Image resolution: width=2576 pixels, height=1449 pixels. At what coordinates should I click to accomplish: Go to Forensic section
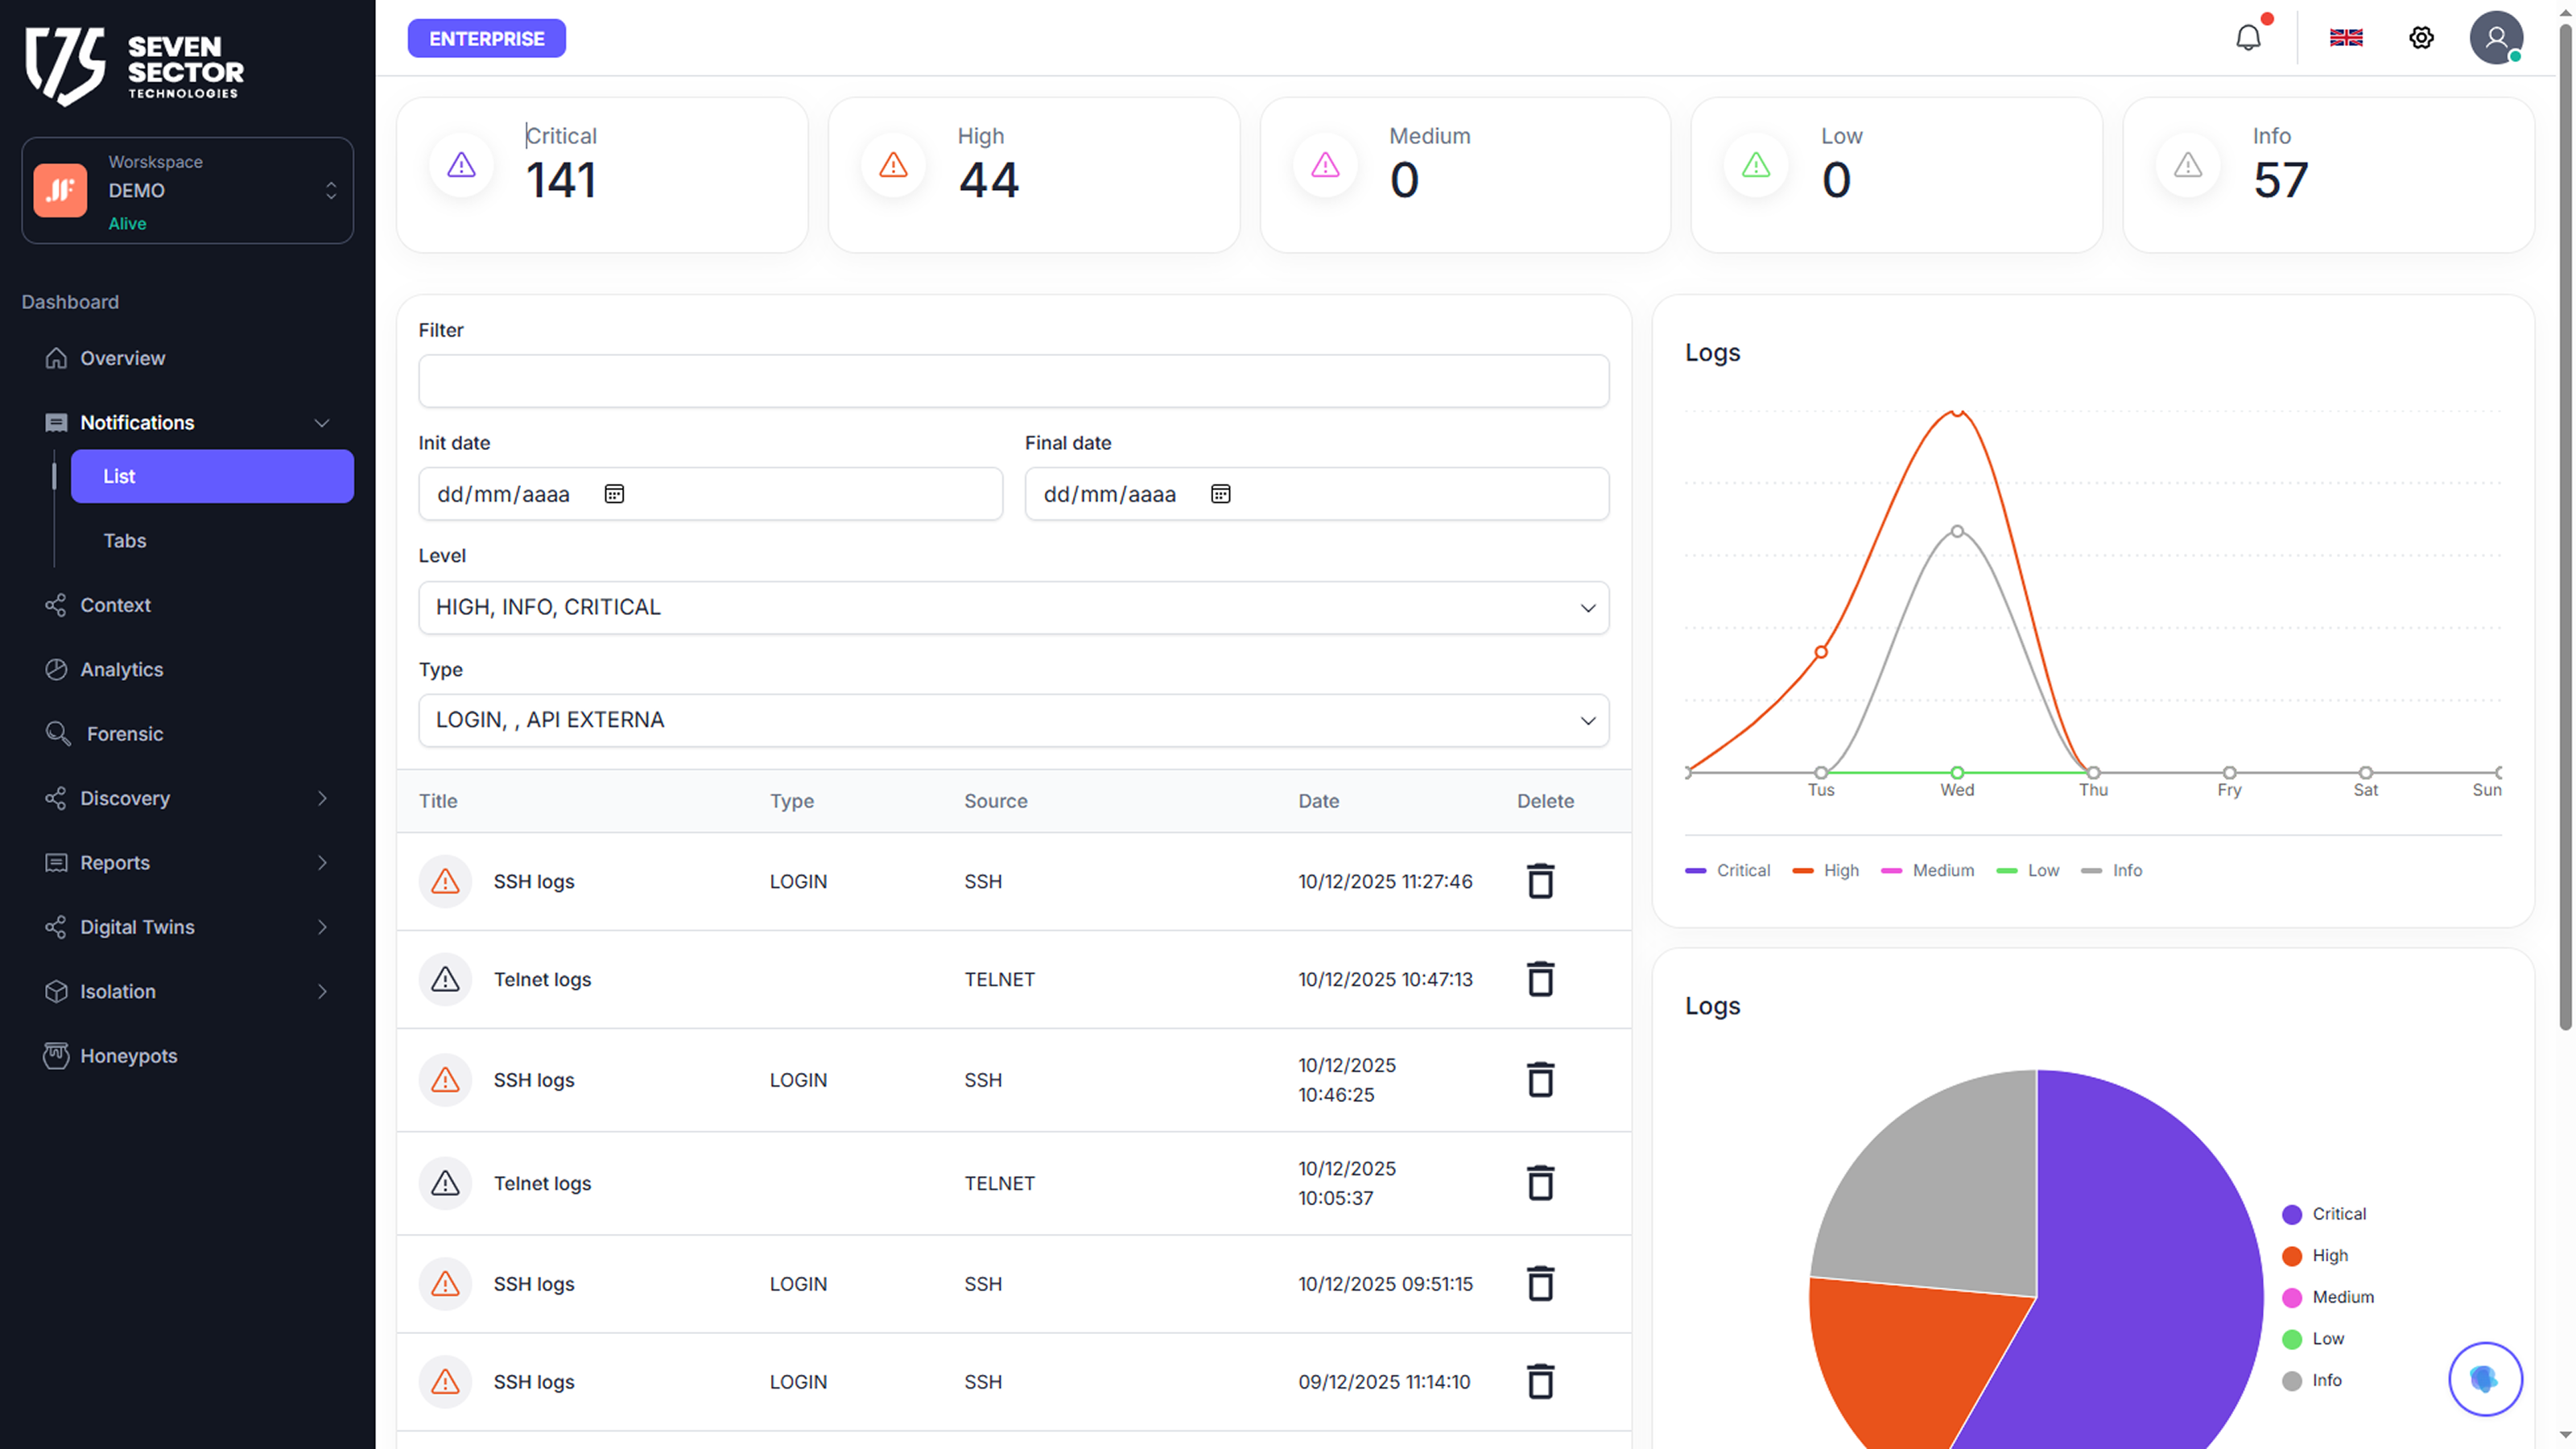(x=124, y=734)
